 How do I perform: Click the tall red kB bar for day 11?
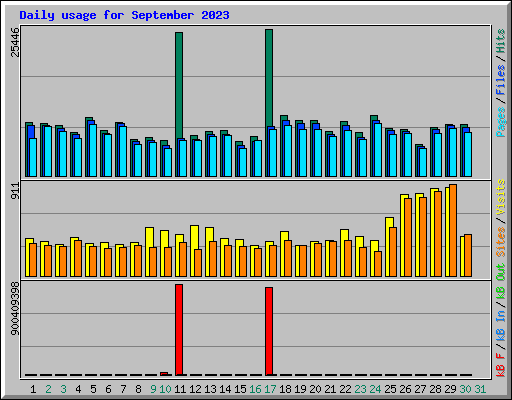179,330
